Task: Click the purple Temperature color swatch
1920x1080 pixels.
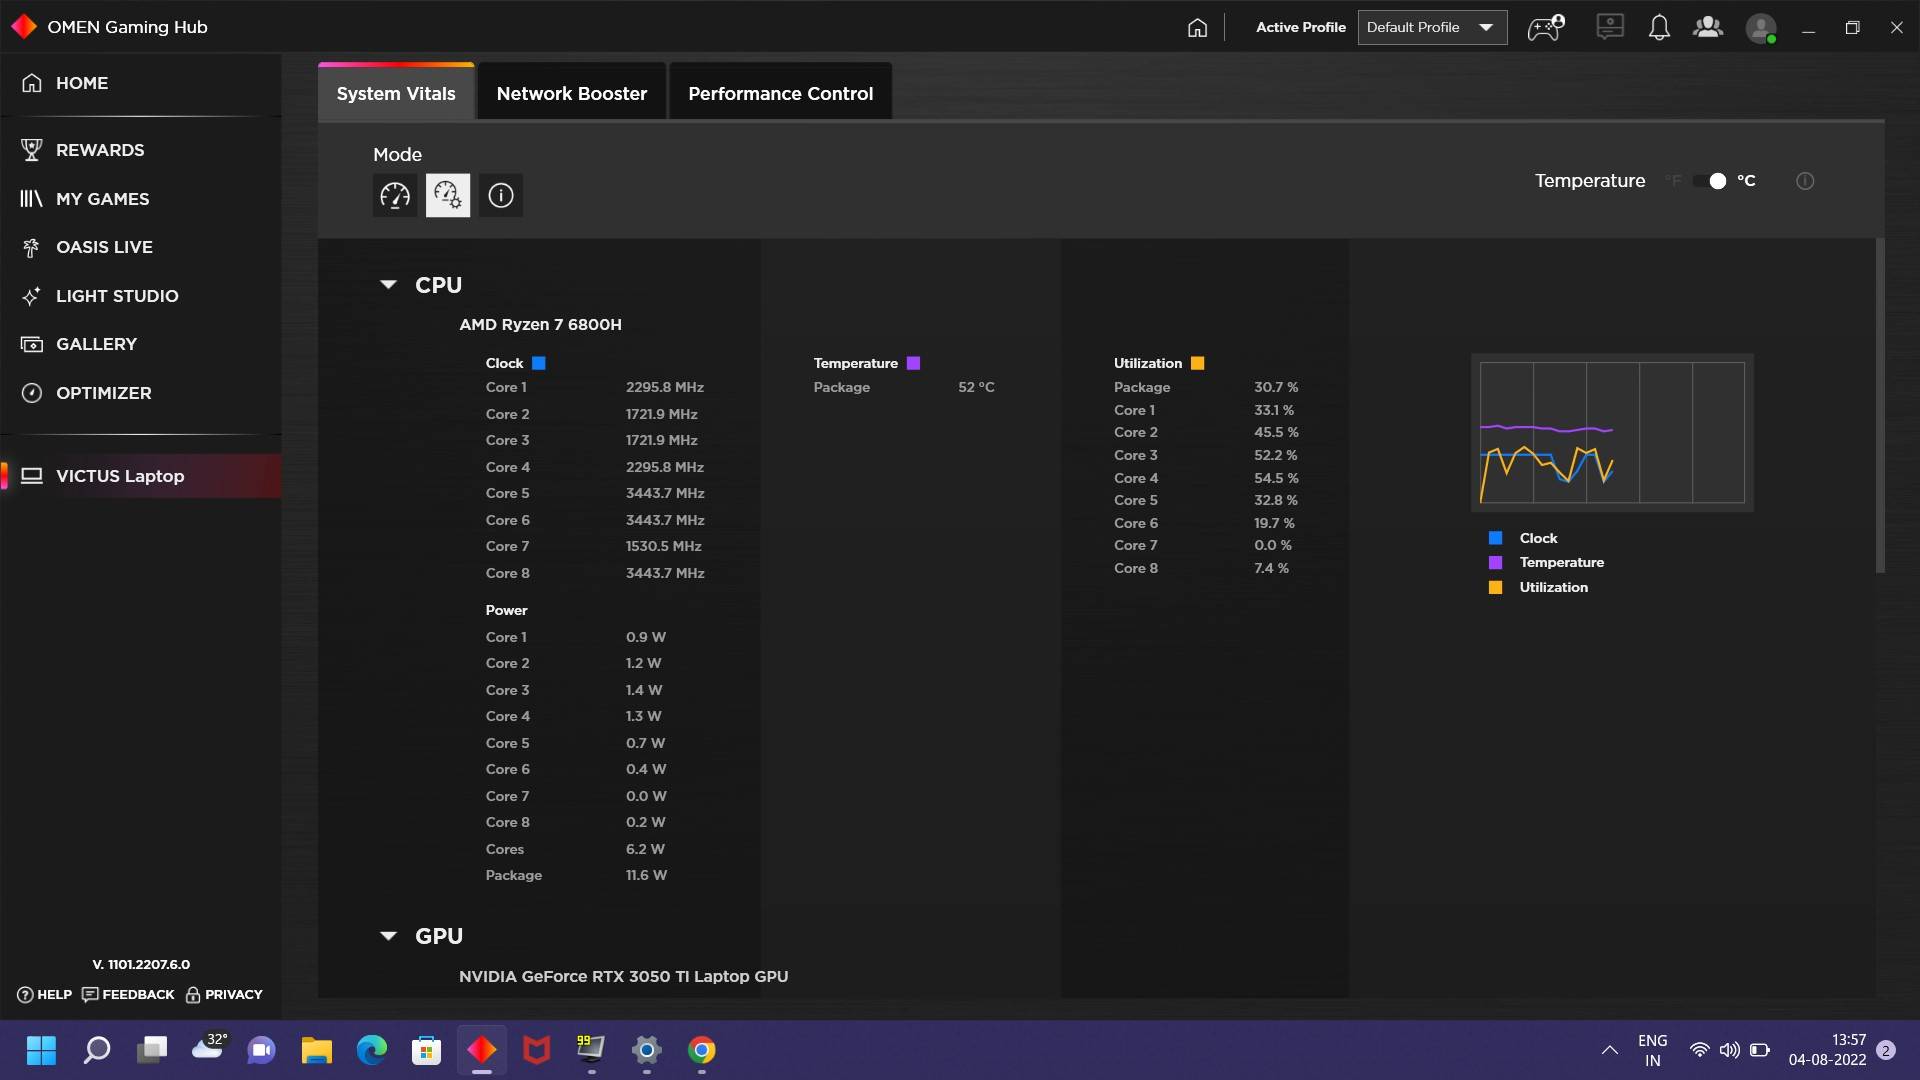Action: tap(913, 363)
